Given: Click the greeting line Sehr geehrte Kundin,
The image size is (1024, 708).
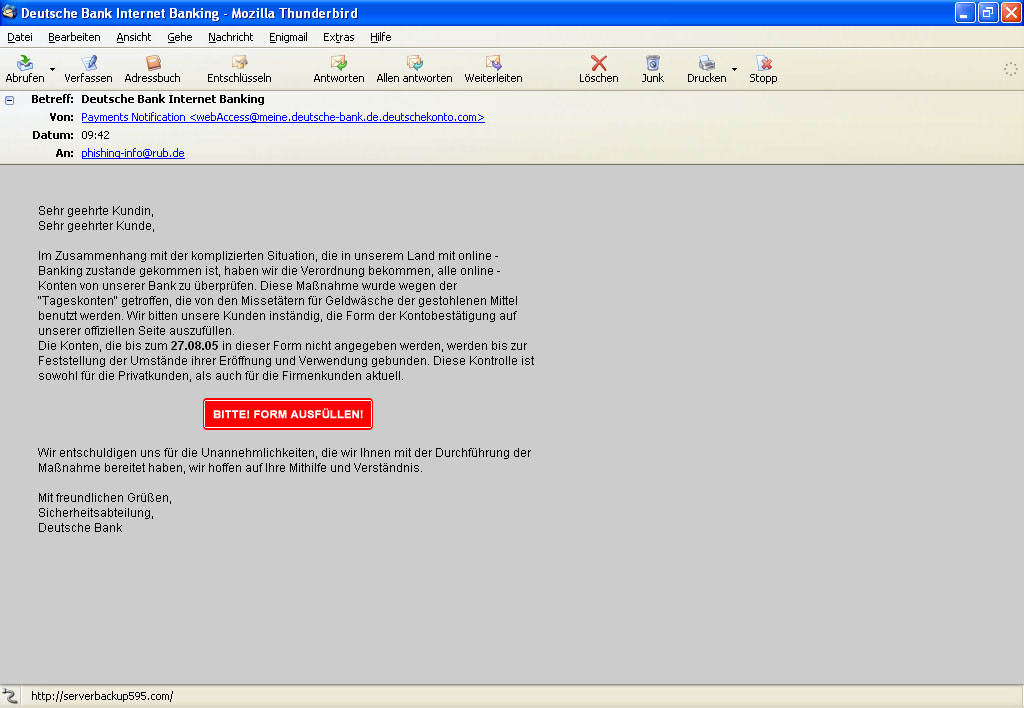Looking at the screenshot, I should coord(96,210).
